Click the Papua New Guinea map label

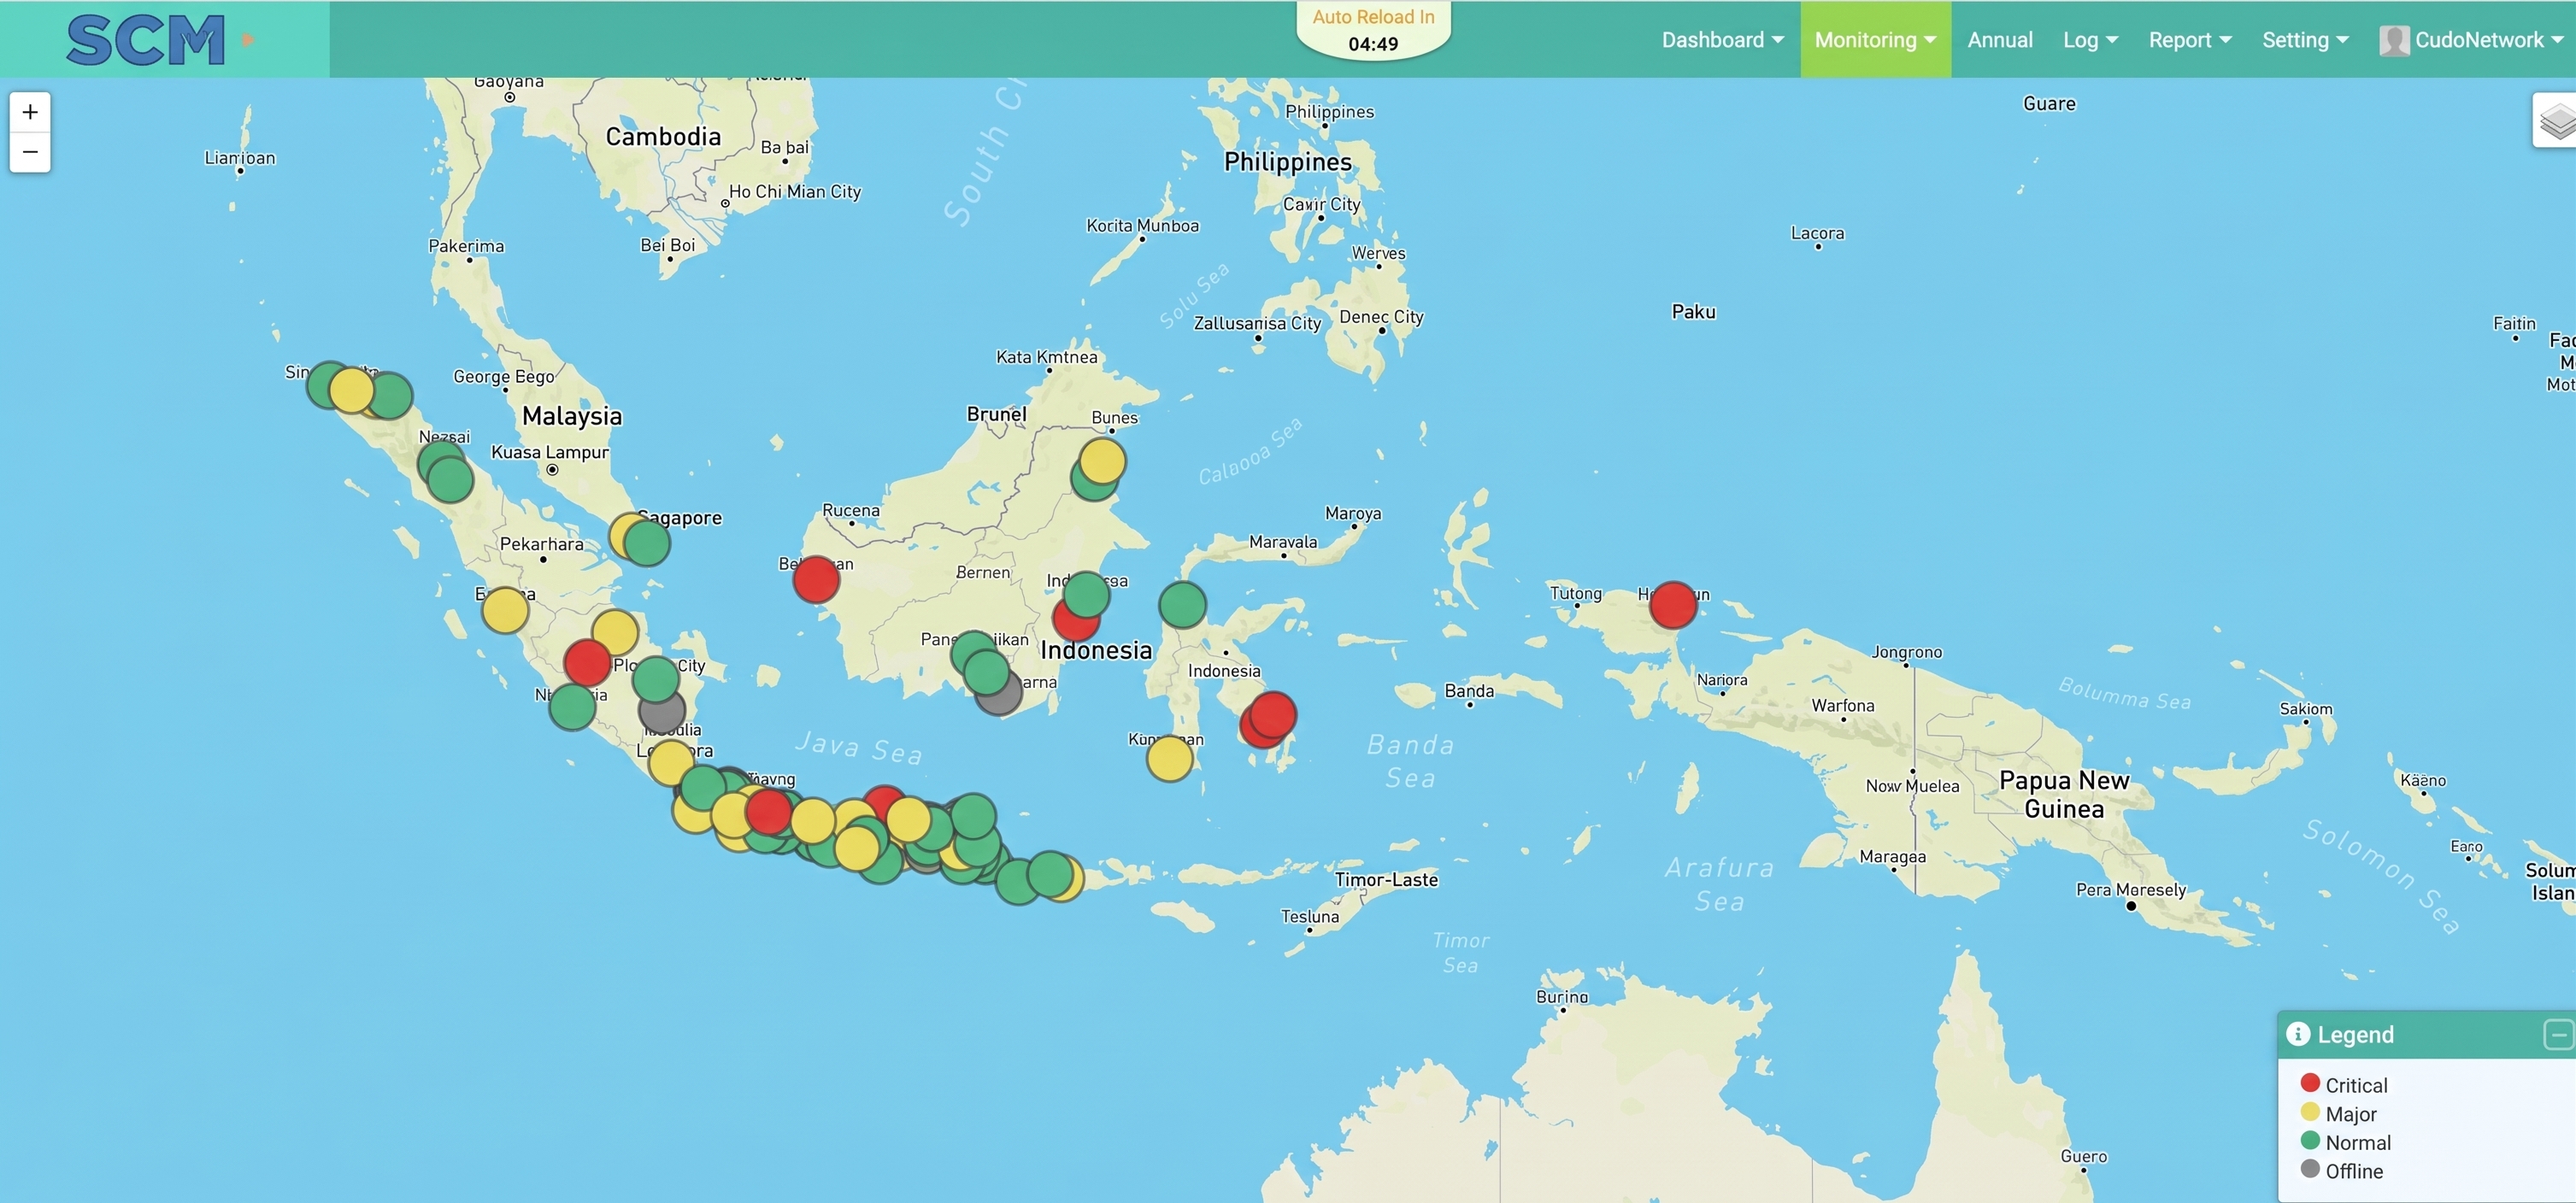(x=2064, y=794)
